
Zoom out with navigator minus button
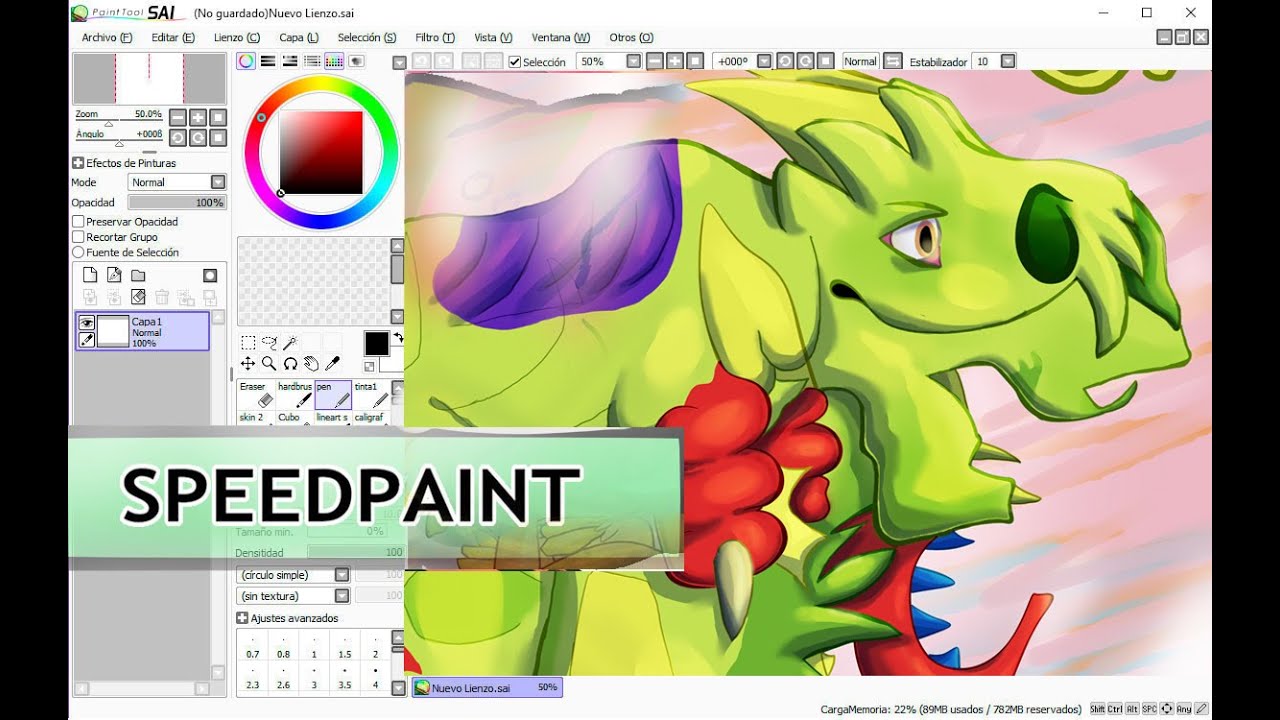pos(177,117)
